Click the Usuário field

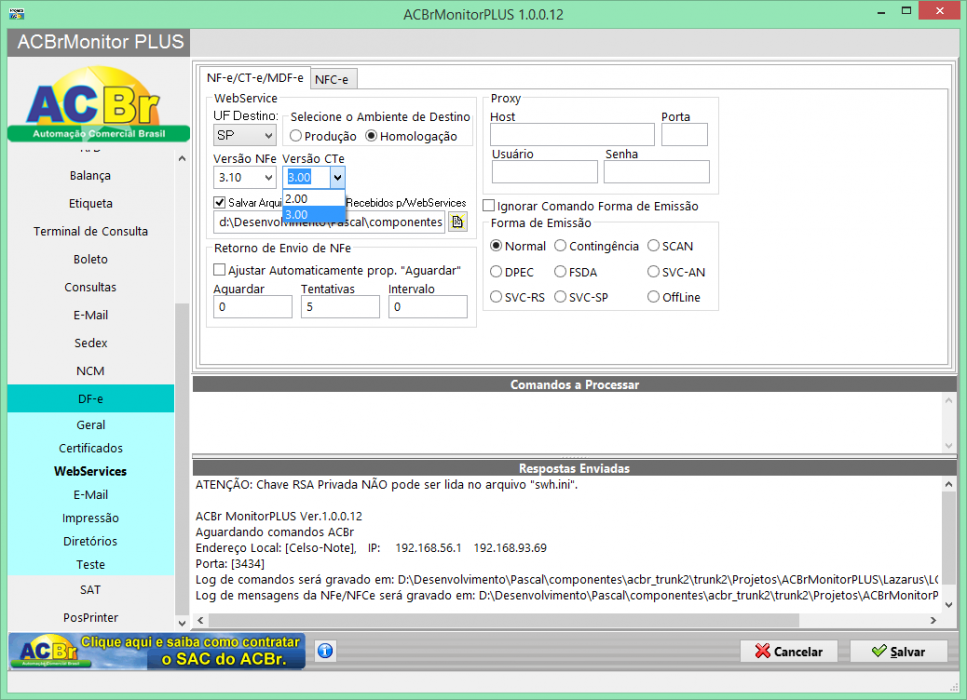(x=545, y=172)
